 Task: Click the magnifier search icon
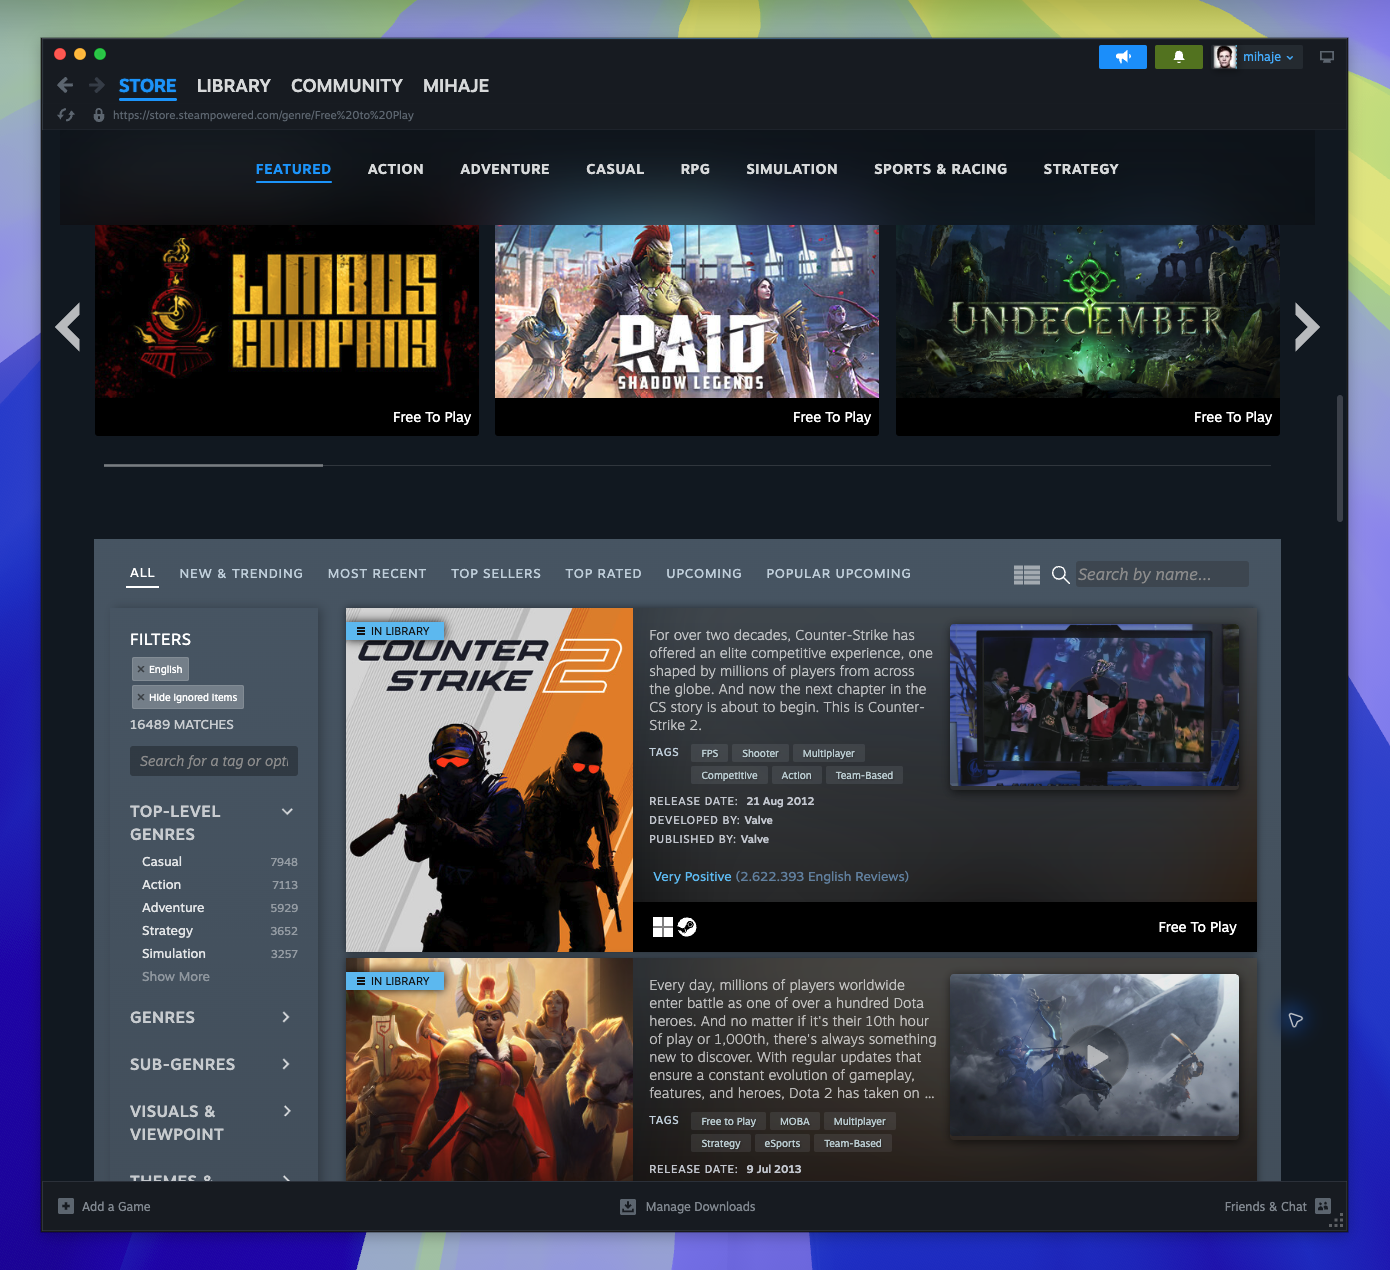coord(1061,574)
